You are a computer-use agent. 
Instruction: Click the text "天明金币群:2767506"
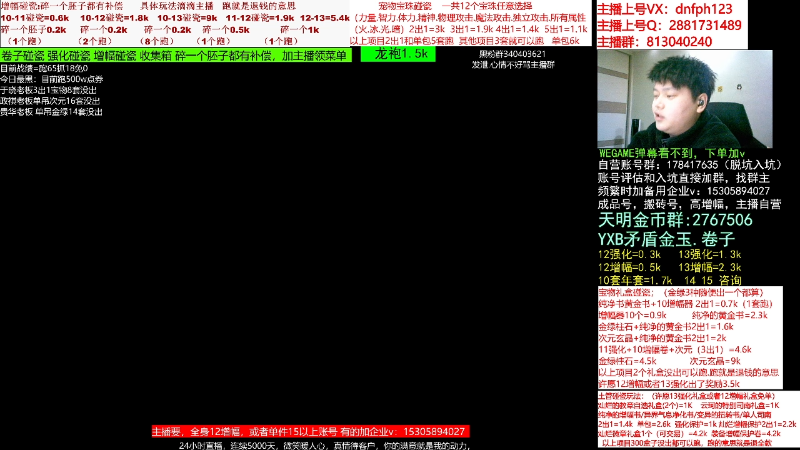point(675,220)
